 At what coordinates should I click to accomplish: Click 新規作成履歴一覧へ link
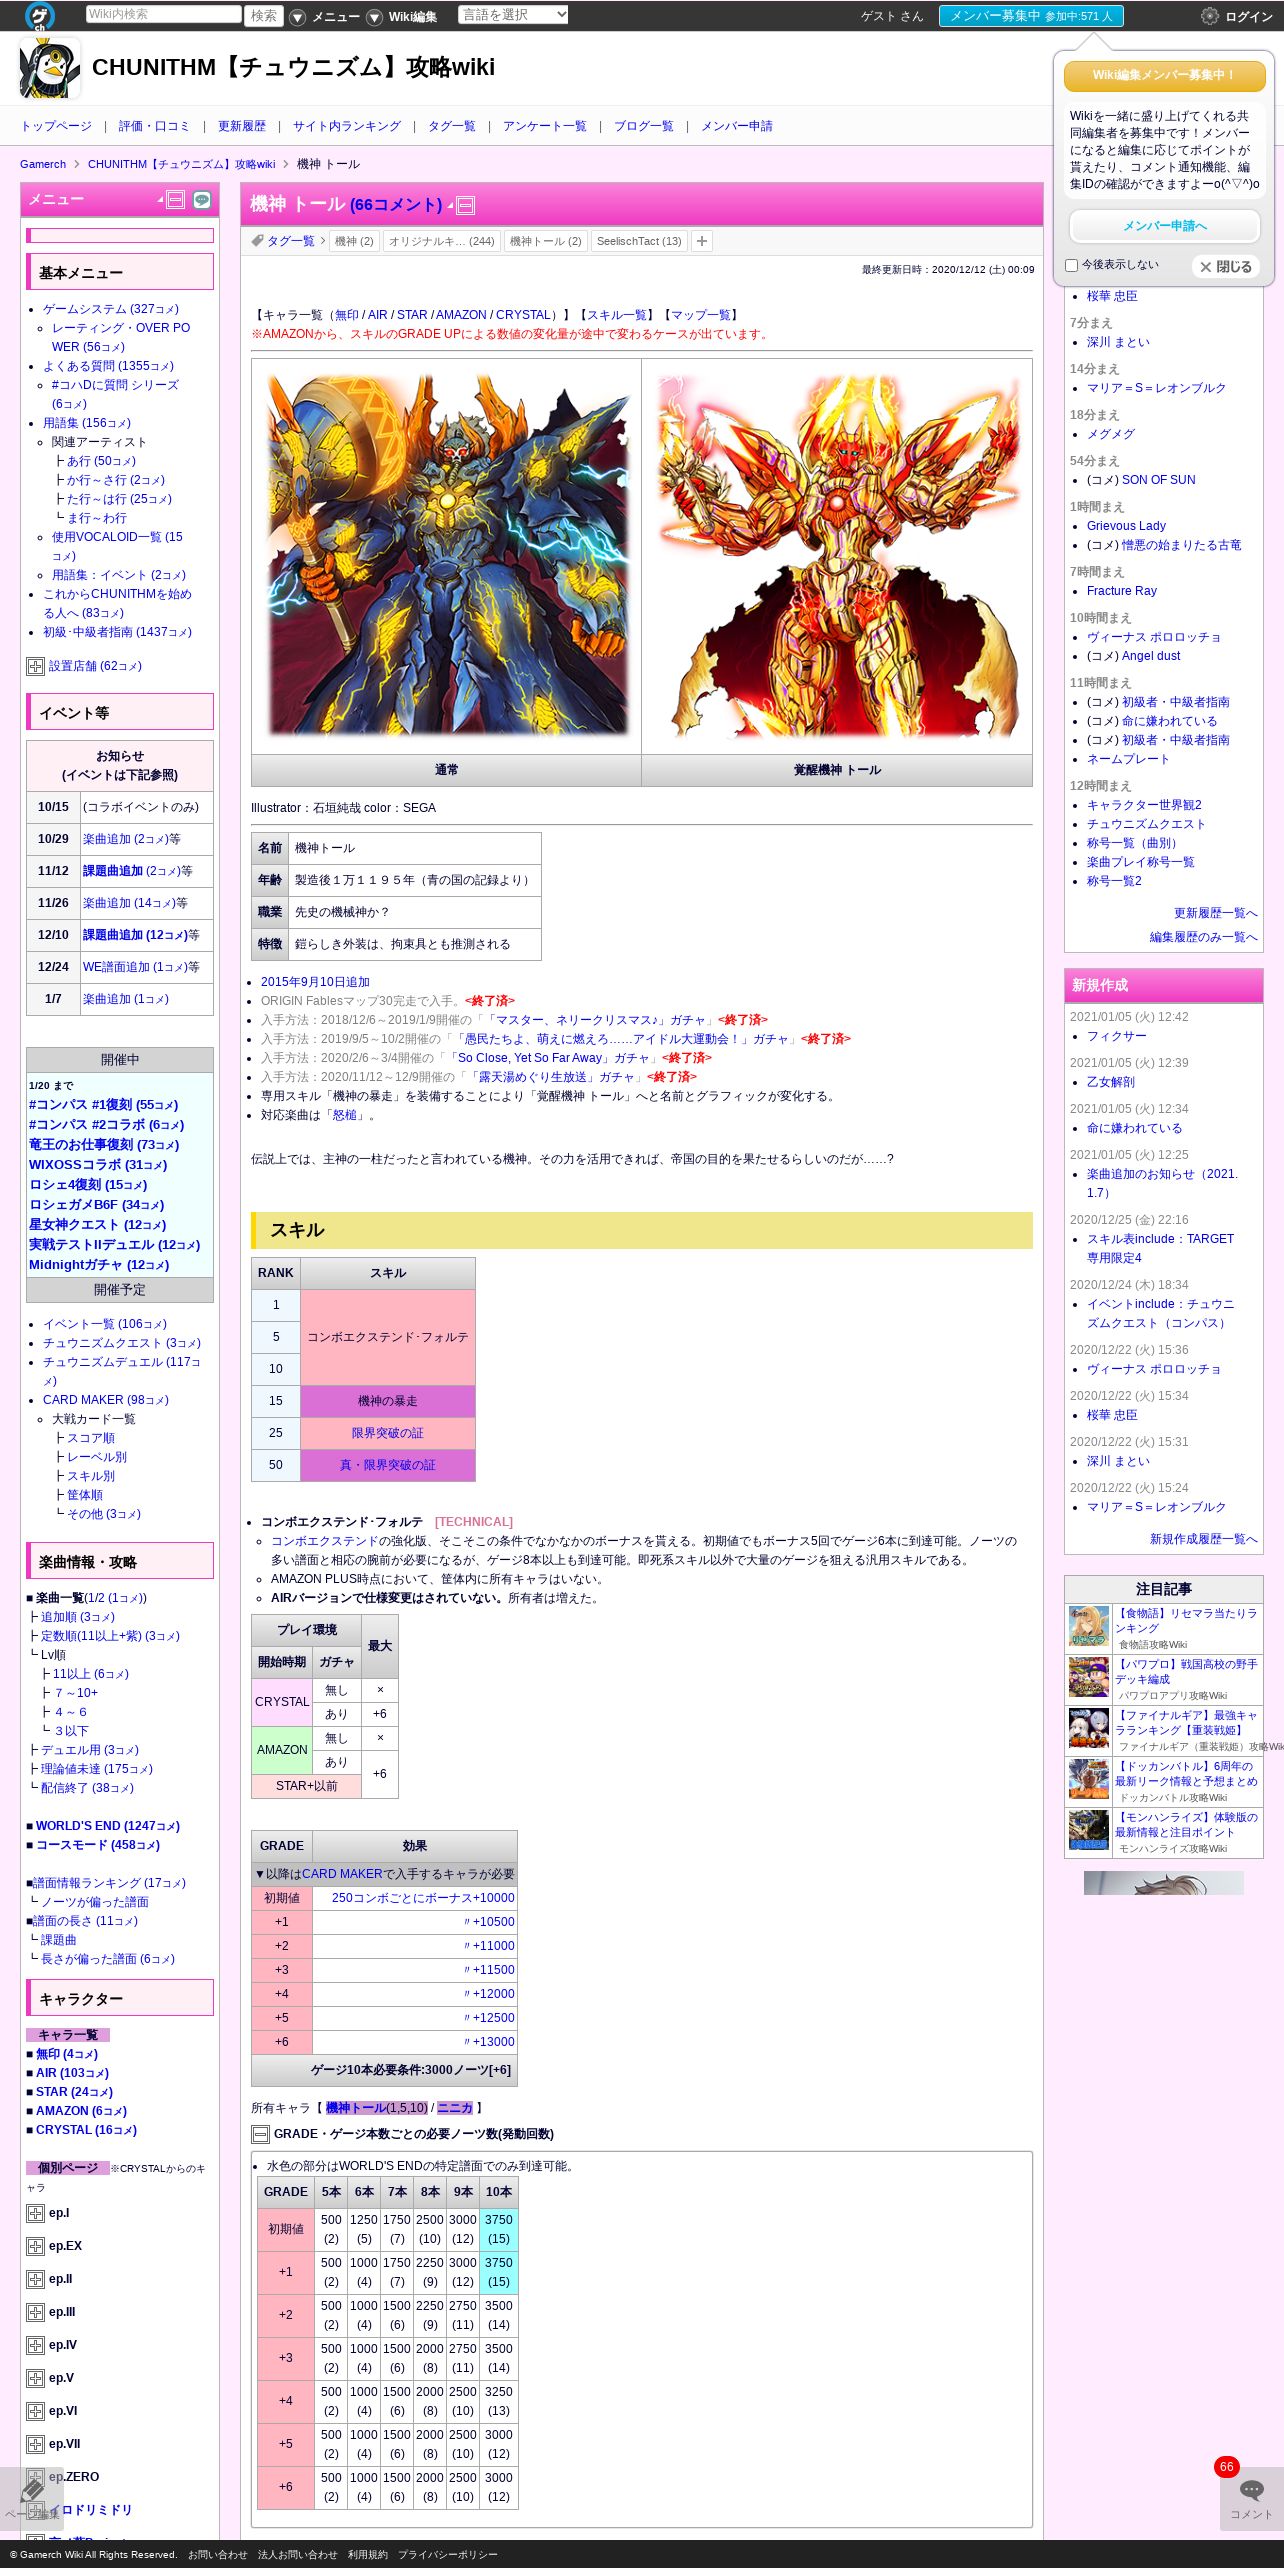pos(1203,1539)
